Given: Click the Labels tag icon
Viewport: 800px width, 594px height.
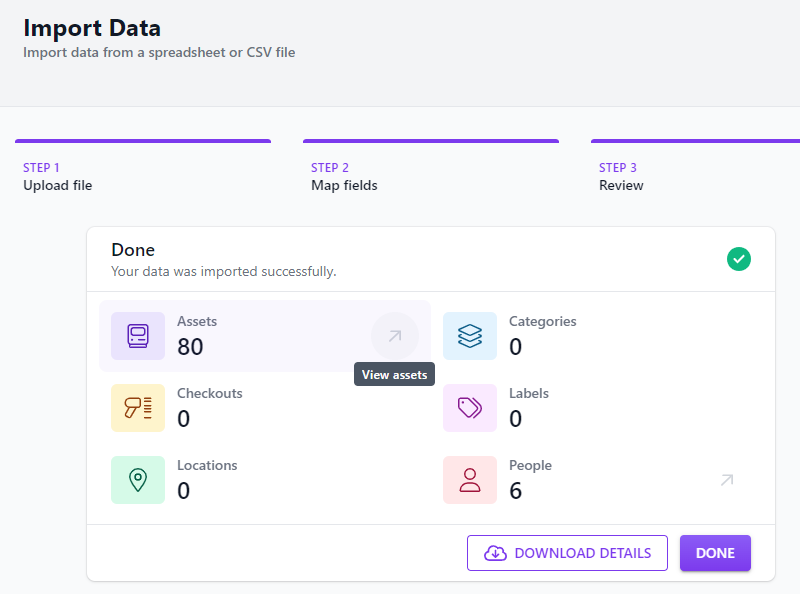Looking at the screenshot, I should pos(470,408).
